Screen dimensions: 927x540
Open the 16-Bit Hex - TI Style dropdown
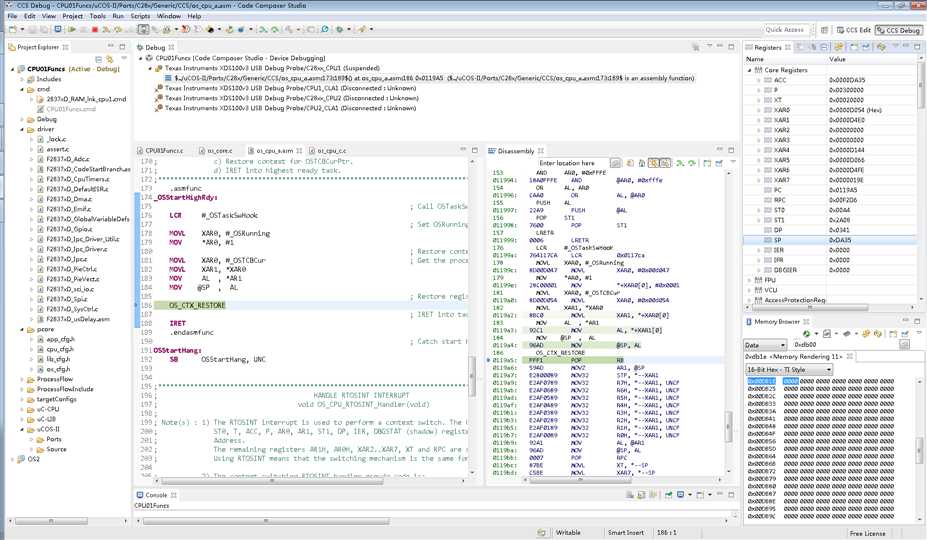789,370
